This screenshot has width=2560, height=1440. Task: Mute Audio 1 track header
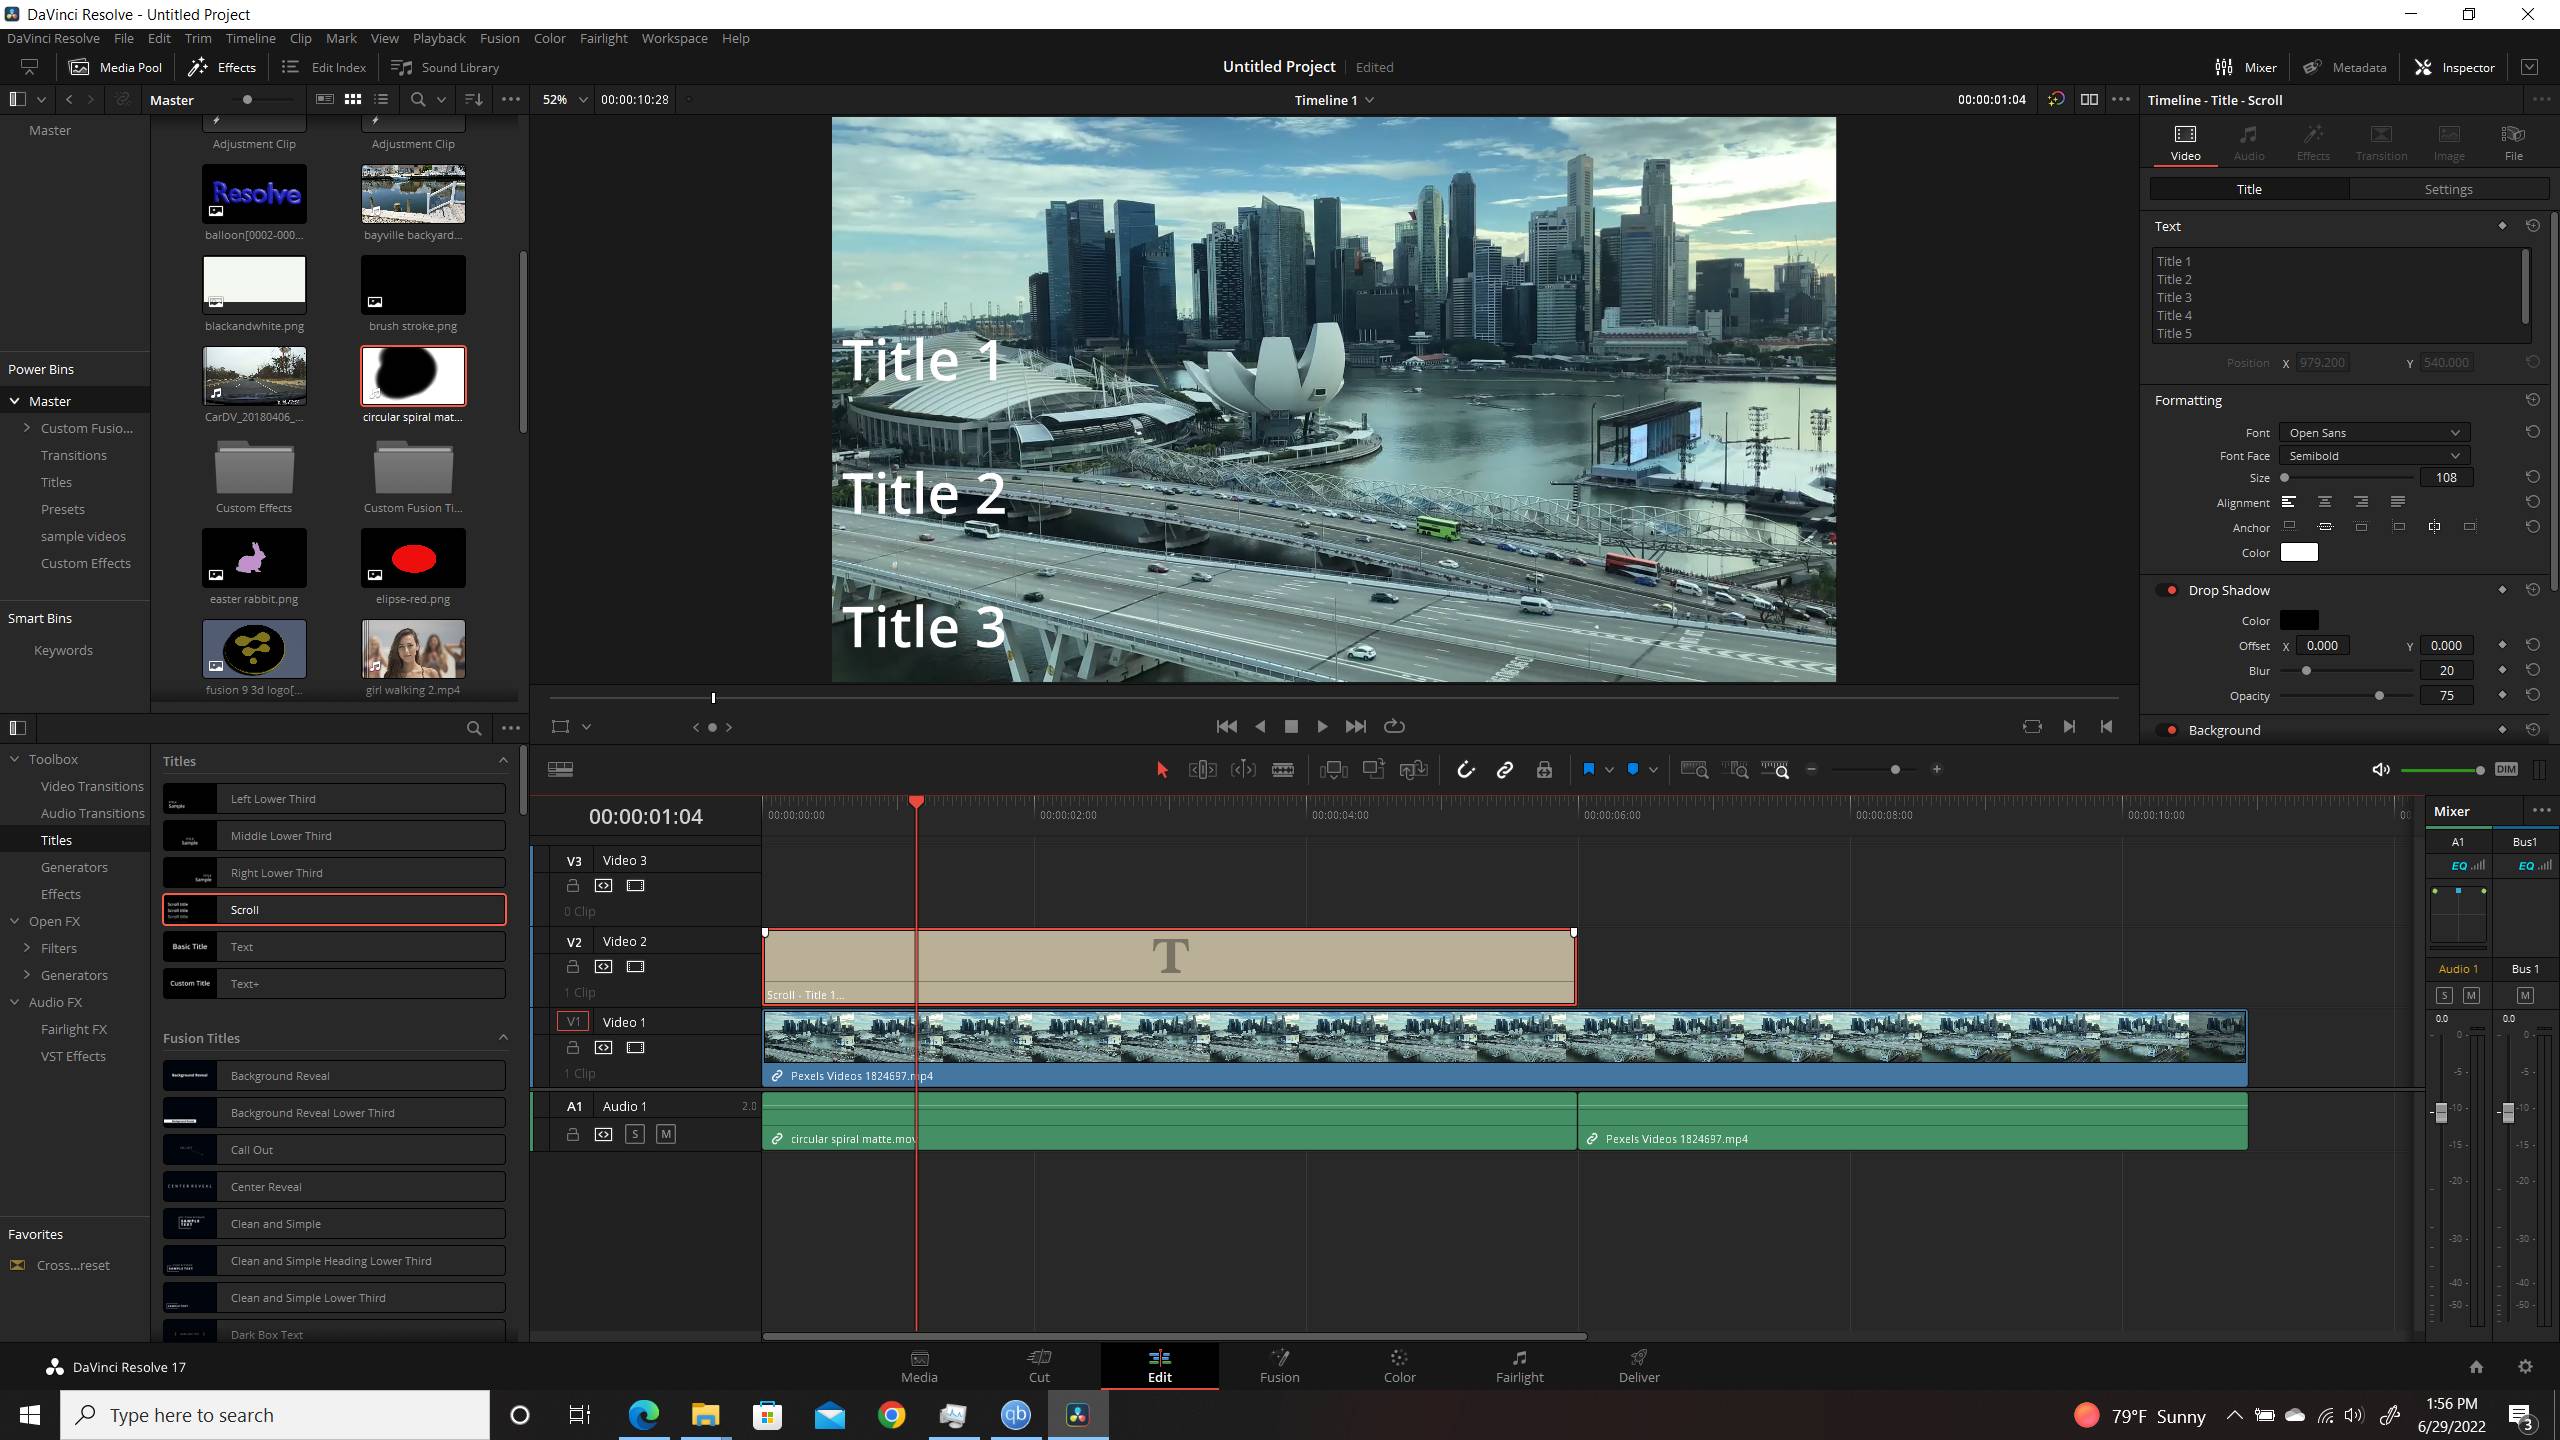pos(666,1134)
